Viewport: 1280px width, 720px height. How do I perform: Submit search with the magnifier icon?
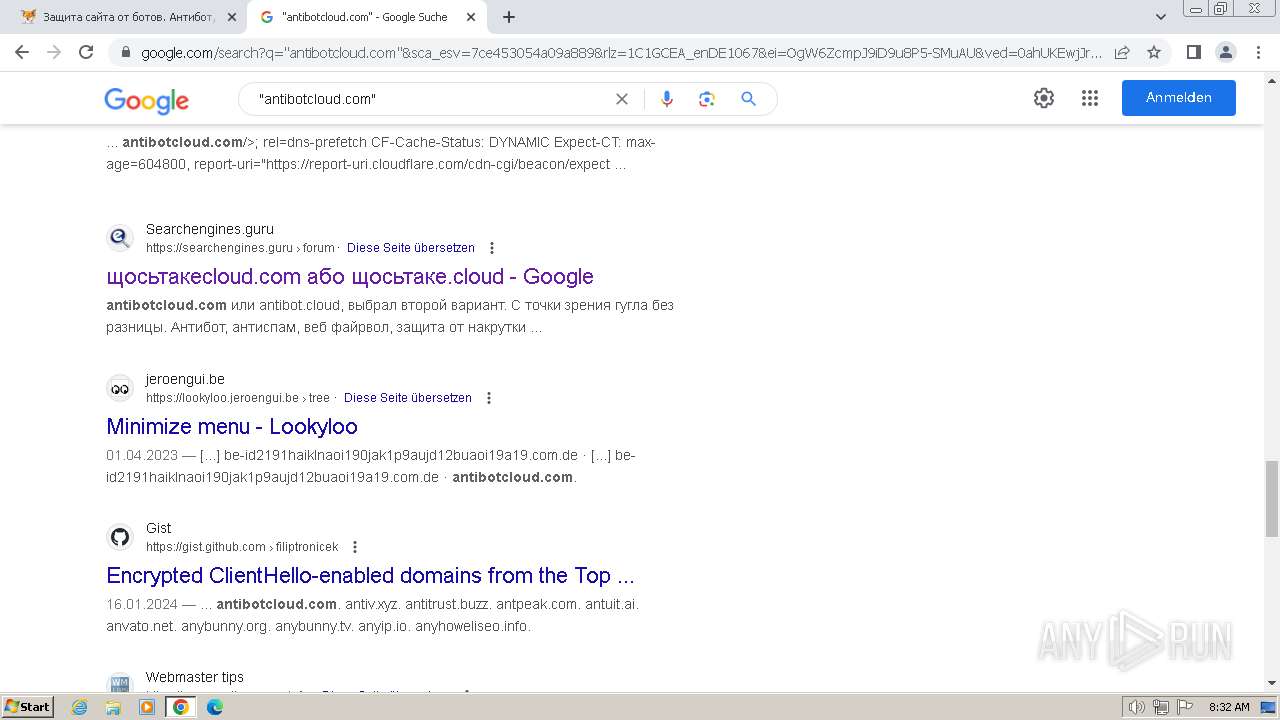[748, 99]
